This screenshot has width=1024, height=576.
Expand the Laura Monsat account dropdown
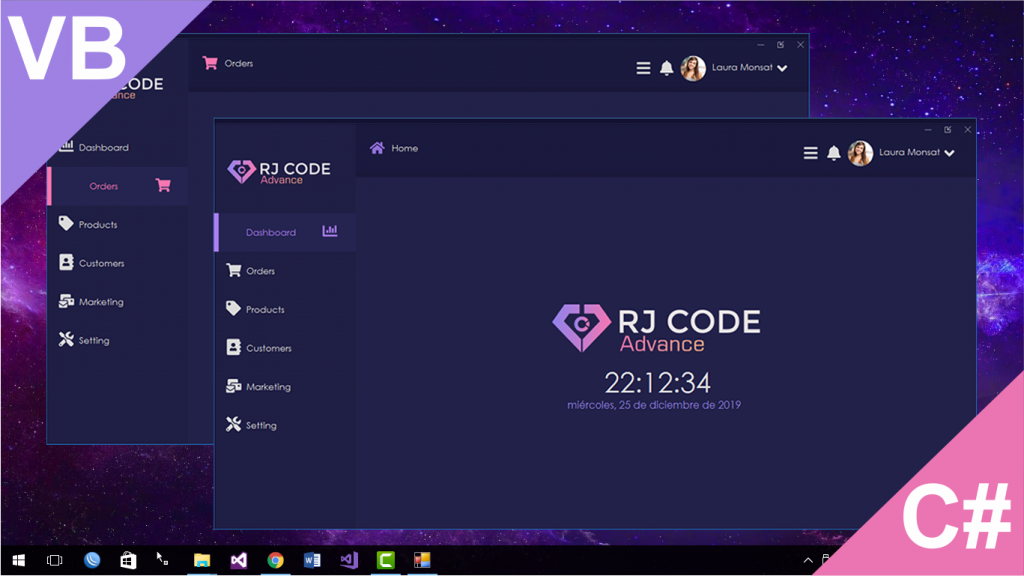948,153
